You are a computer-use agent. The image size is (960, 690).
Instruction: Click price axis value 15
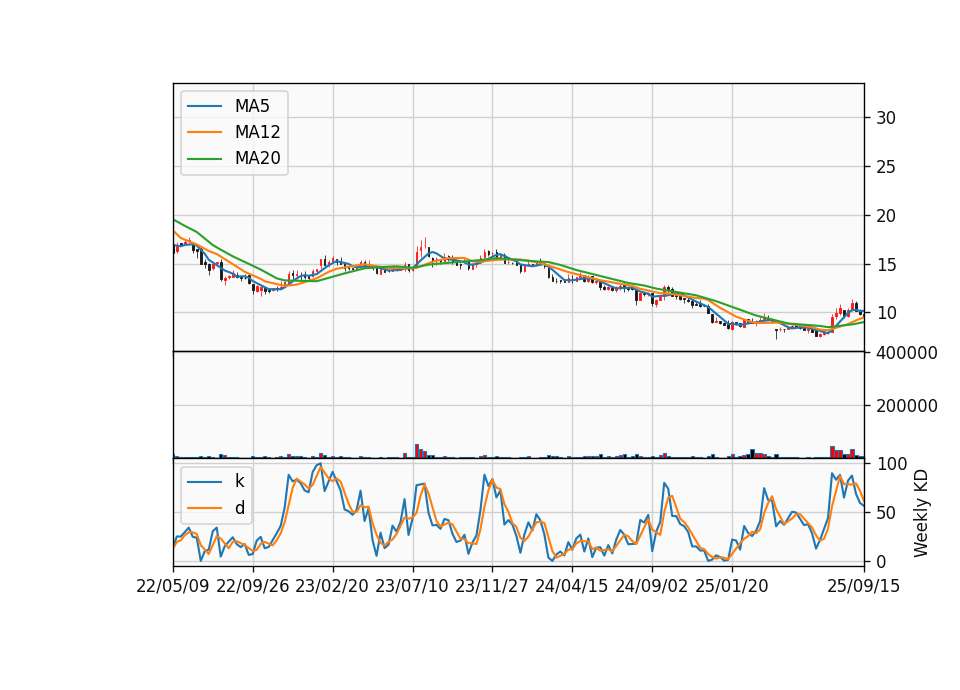886,264
